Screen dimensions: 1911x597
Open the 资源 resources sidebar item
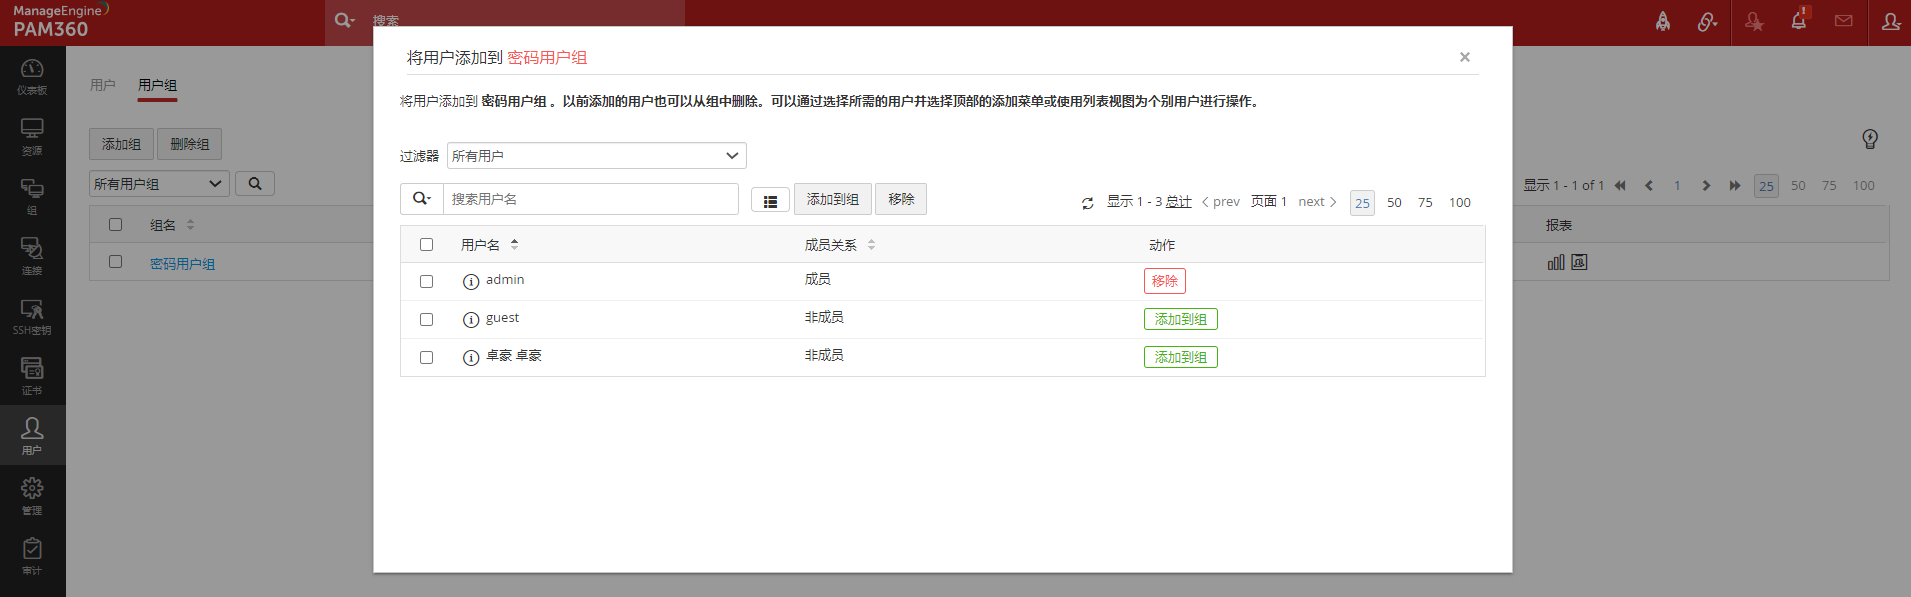click(x=32, y=136)
